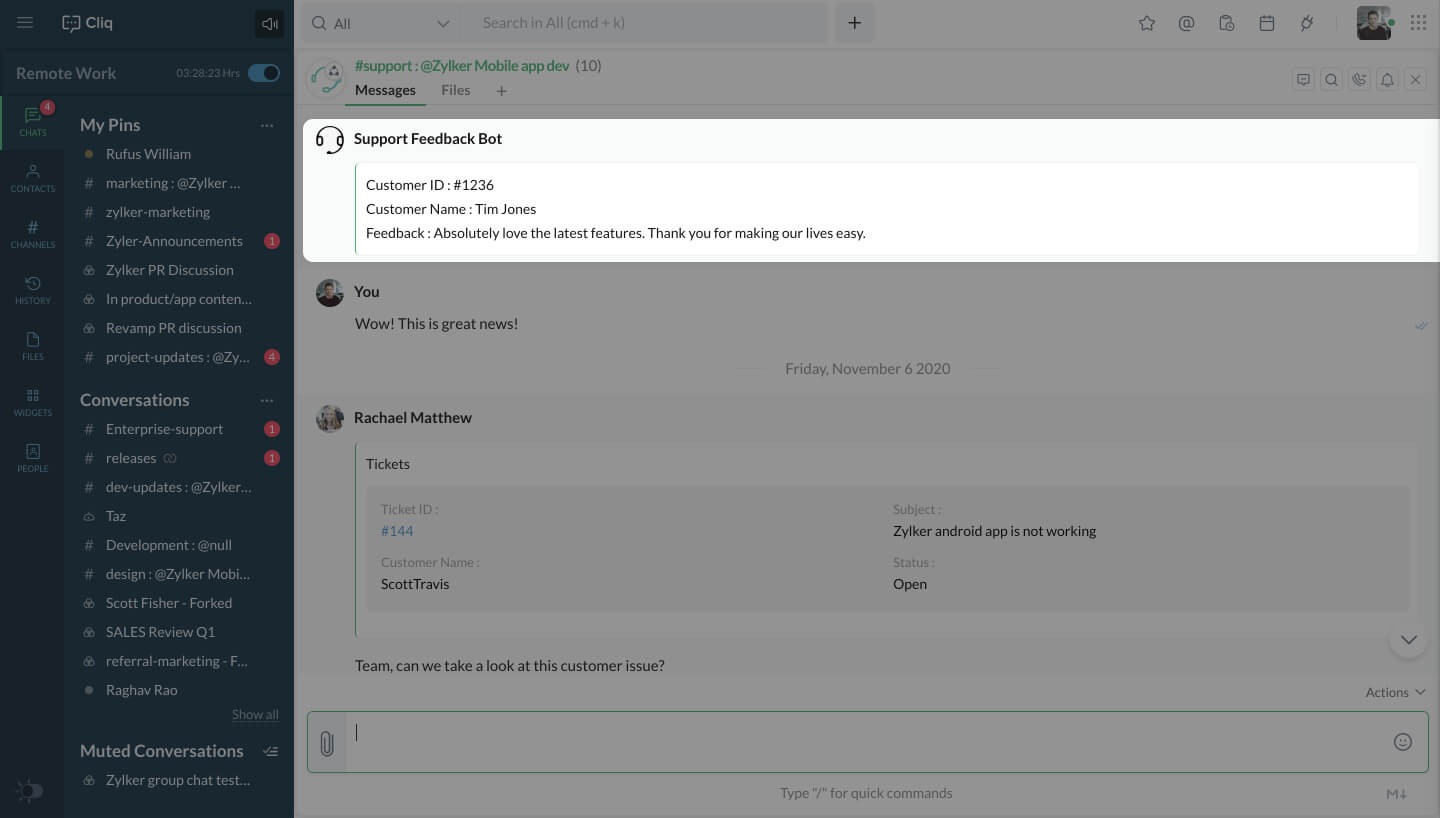Image resolution: width=1440 pixels, height=818 pixels.
Task: Open the Actions dropdown
Action: tap(1395, 692)
